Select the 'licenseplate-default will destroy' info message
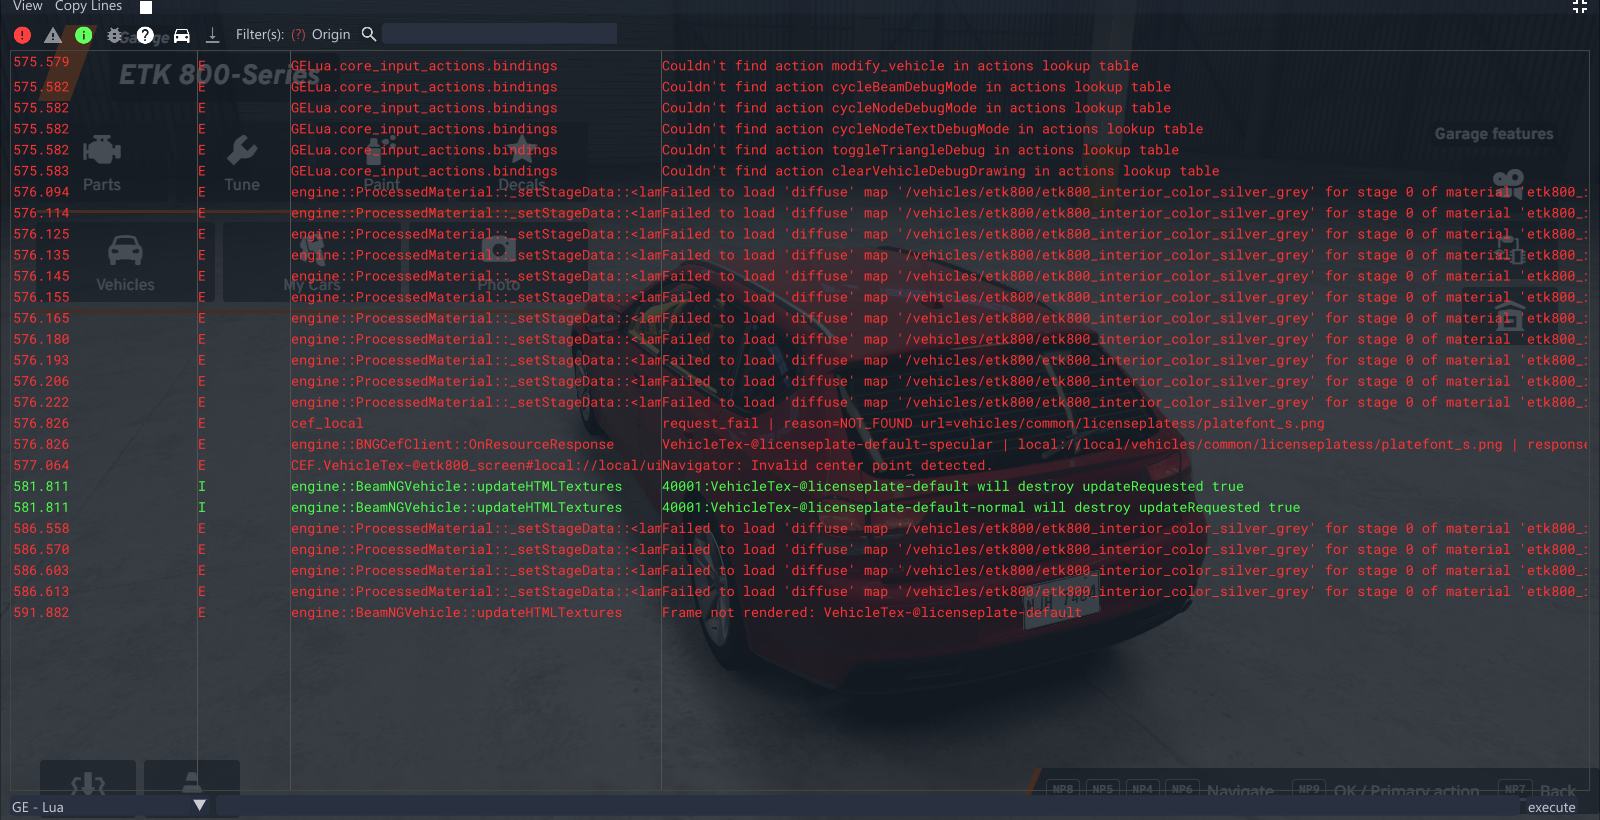This screenshot has height=820, width=1600. pos(953,486)
